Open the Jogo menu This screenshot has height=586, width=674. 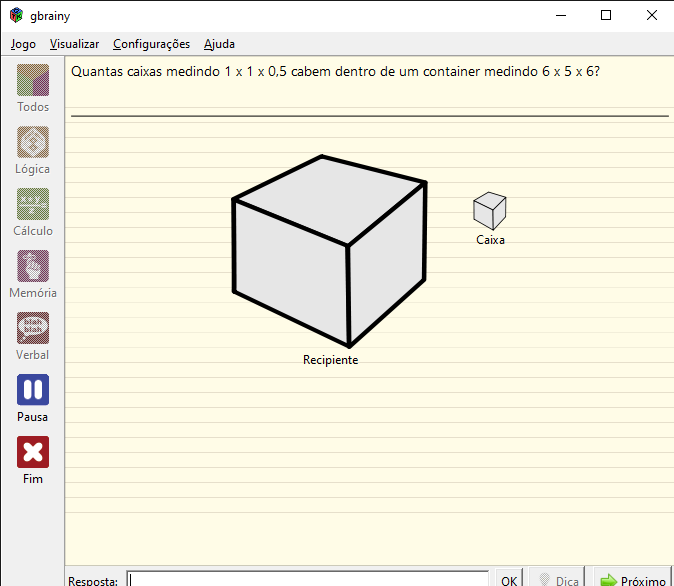(23, 44)
